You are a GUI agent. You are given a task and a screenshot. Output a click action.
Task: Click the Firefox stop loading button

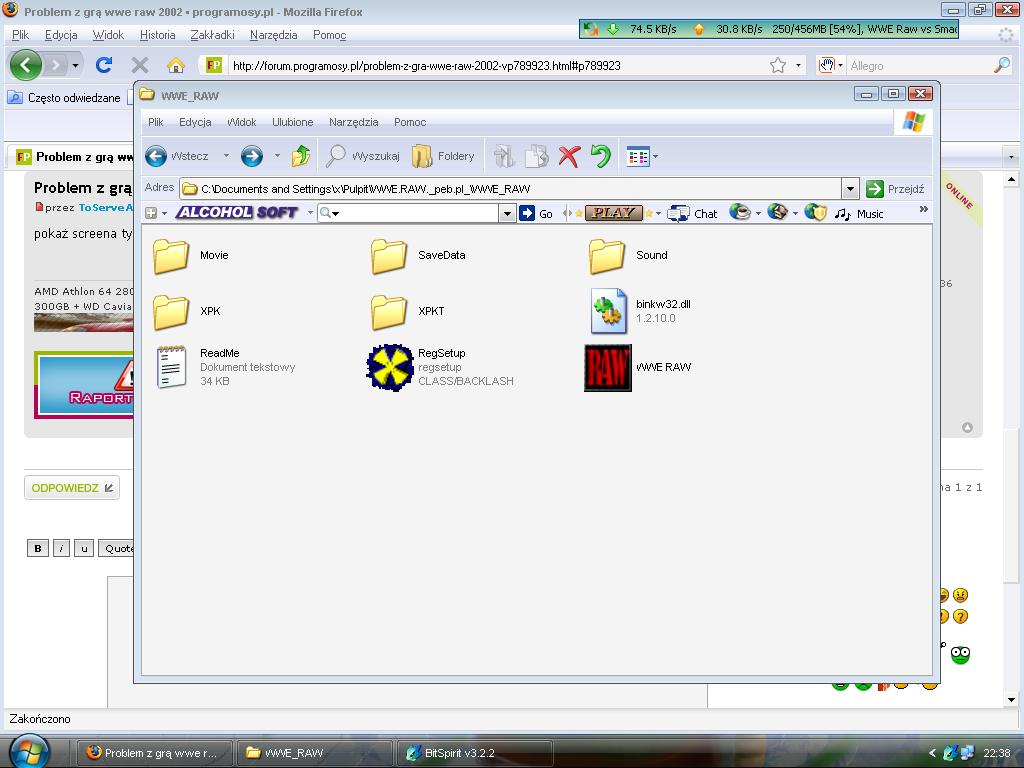coord(140,65)
